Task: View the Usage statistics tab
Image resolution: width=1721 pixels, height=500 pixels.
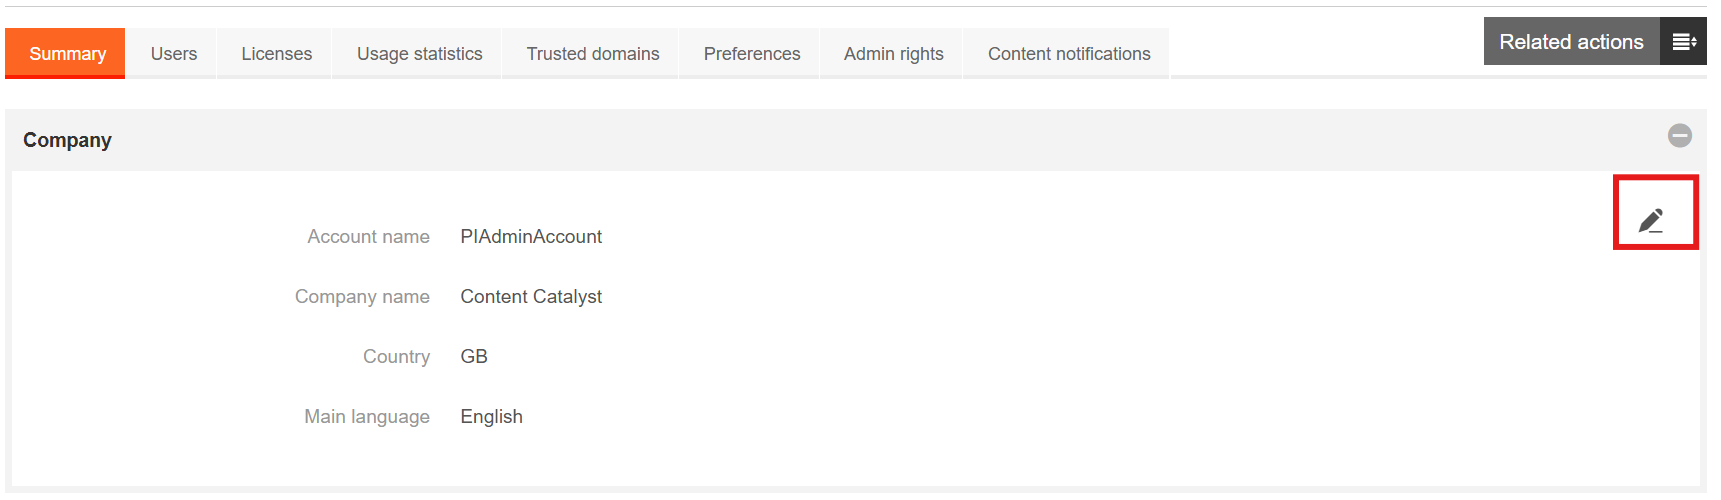Action: (419, 54)
